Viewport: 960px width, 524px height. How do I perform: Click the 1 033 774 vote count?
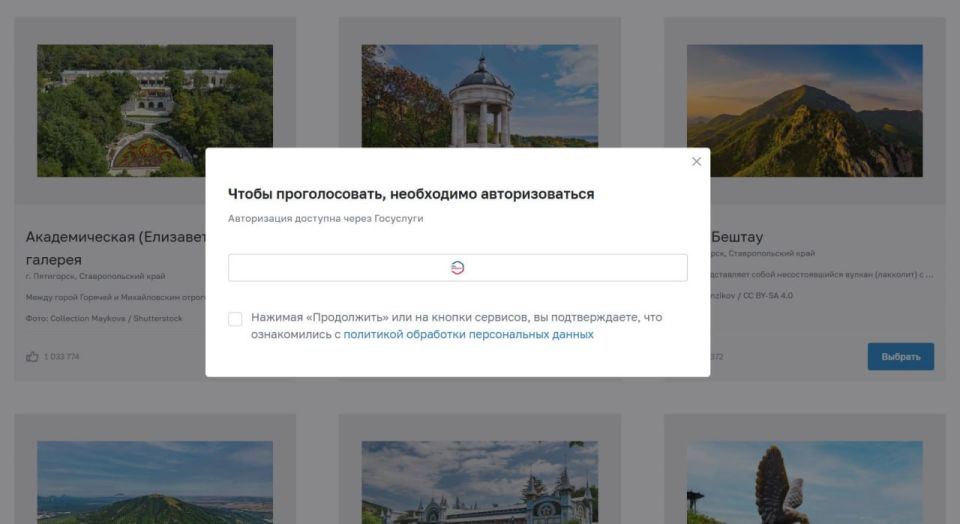coord(62,357)
